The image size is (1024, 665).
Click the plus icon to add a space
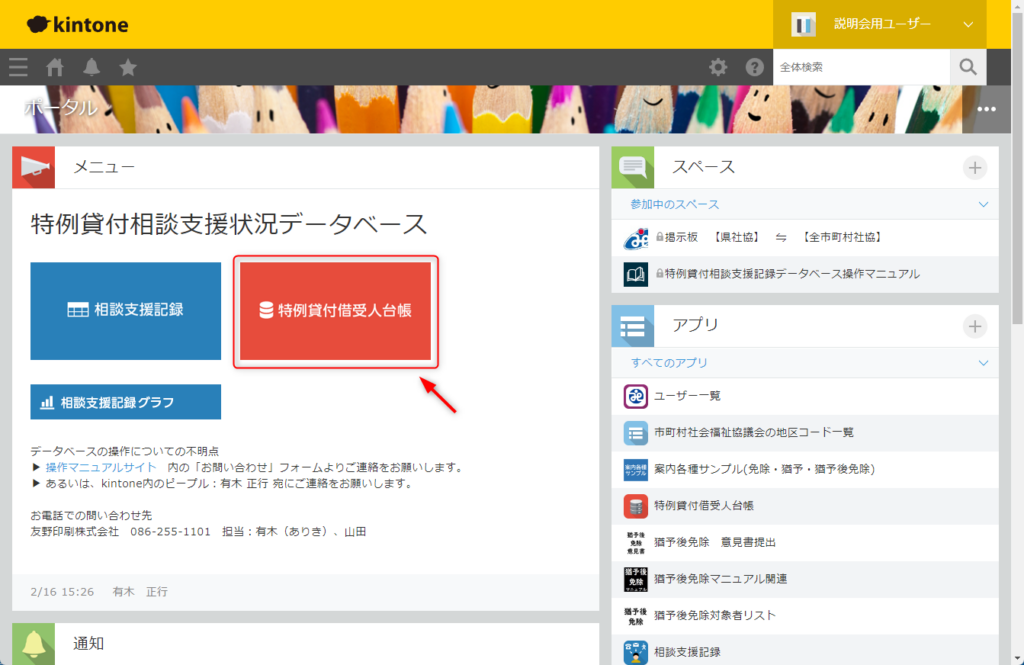975,168
